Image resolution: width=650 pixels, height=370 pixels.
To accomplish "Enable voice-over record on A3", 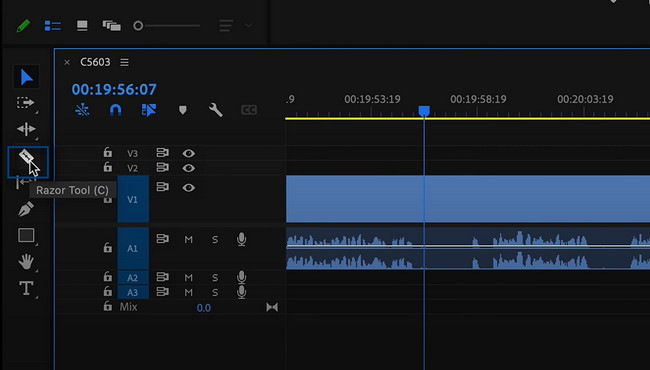I will click(241, 292).
